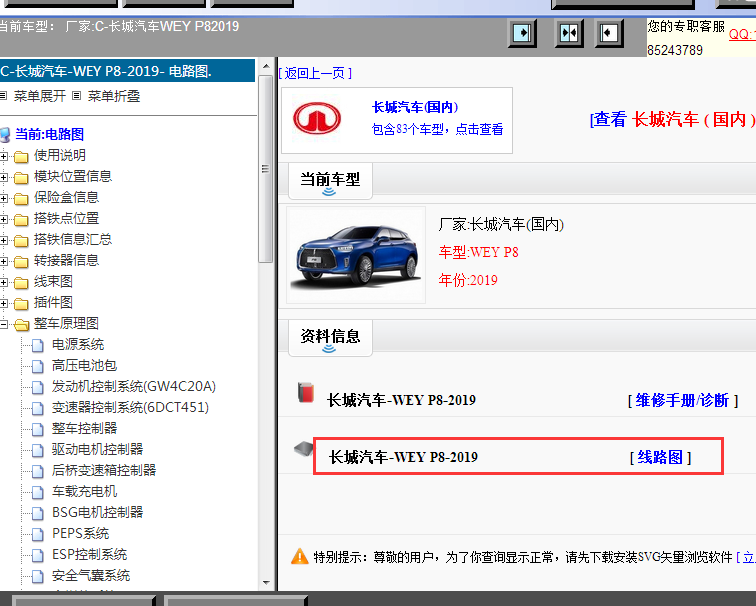Open the 长城汽车(国内) brand link

coord(415,107)
